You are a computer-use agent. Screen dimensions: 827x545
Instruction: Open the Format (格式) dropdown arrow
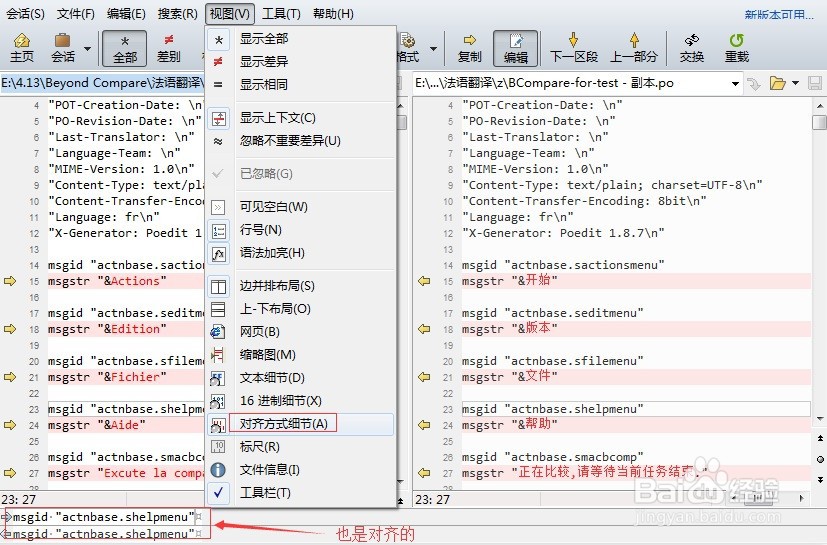(434, 49)
